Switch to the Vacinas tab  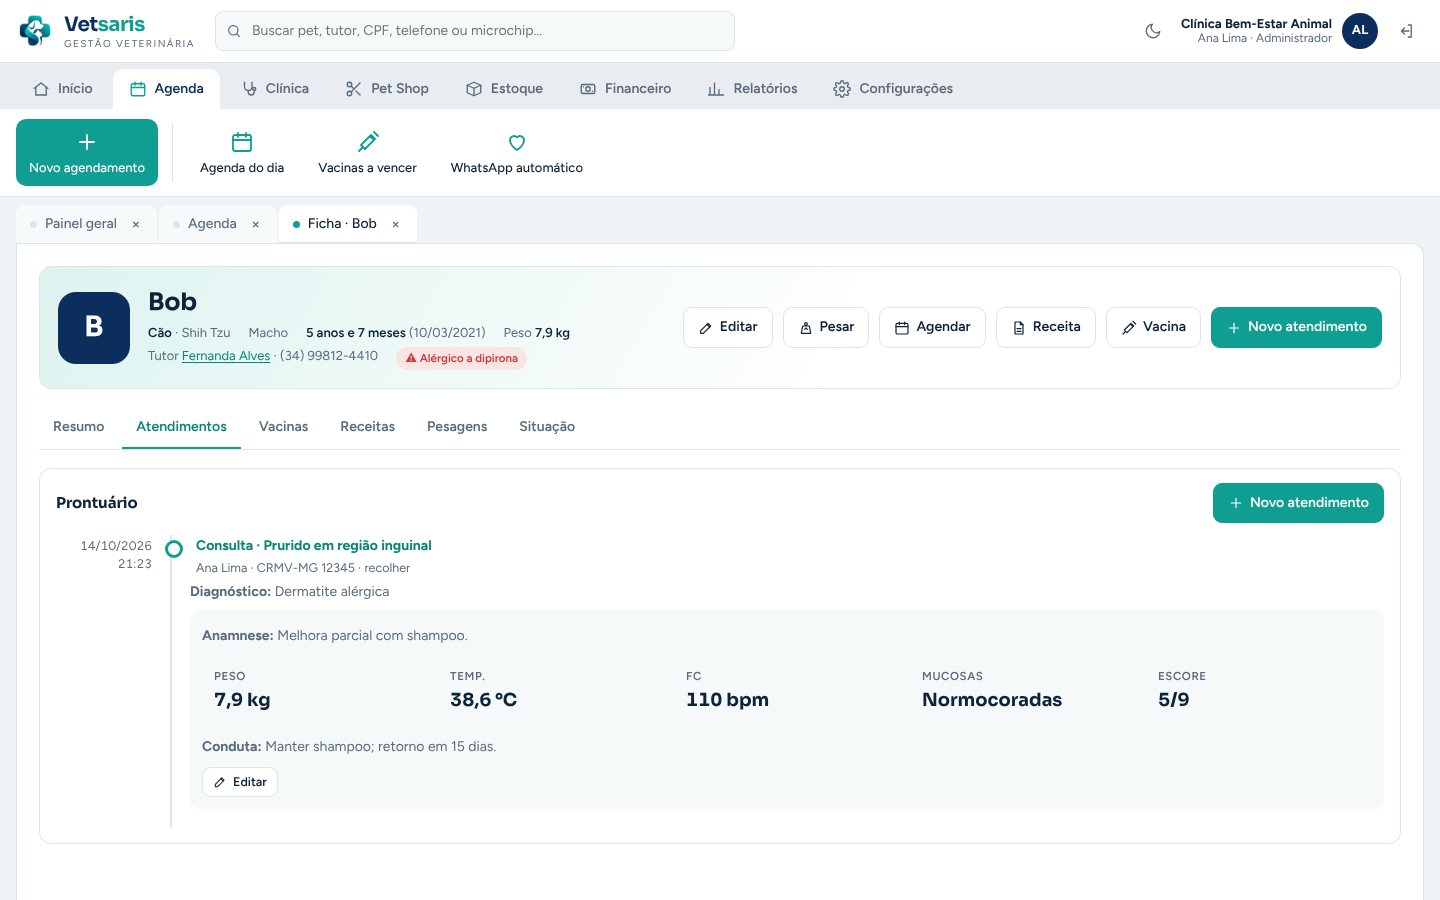[x=283, y=426]
